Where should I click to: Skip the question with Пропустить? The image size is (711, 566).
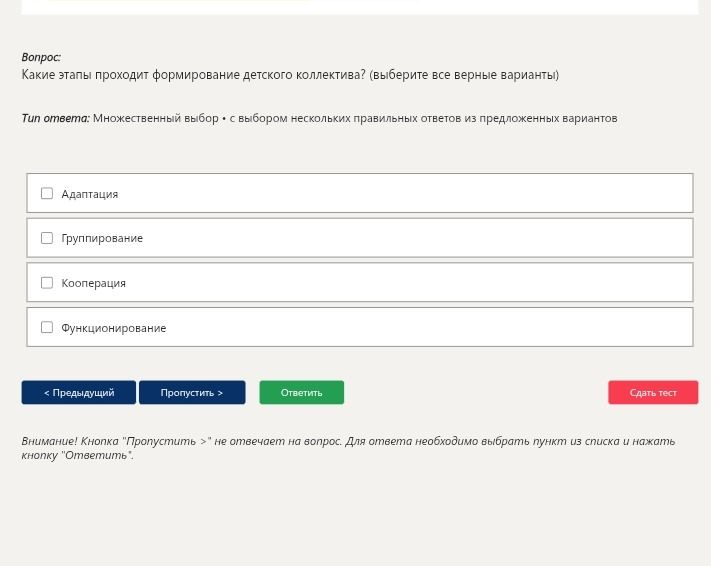(x=192, y=392)
